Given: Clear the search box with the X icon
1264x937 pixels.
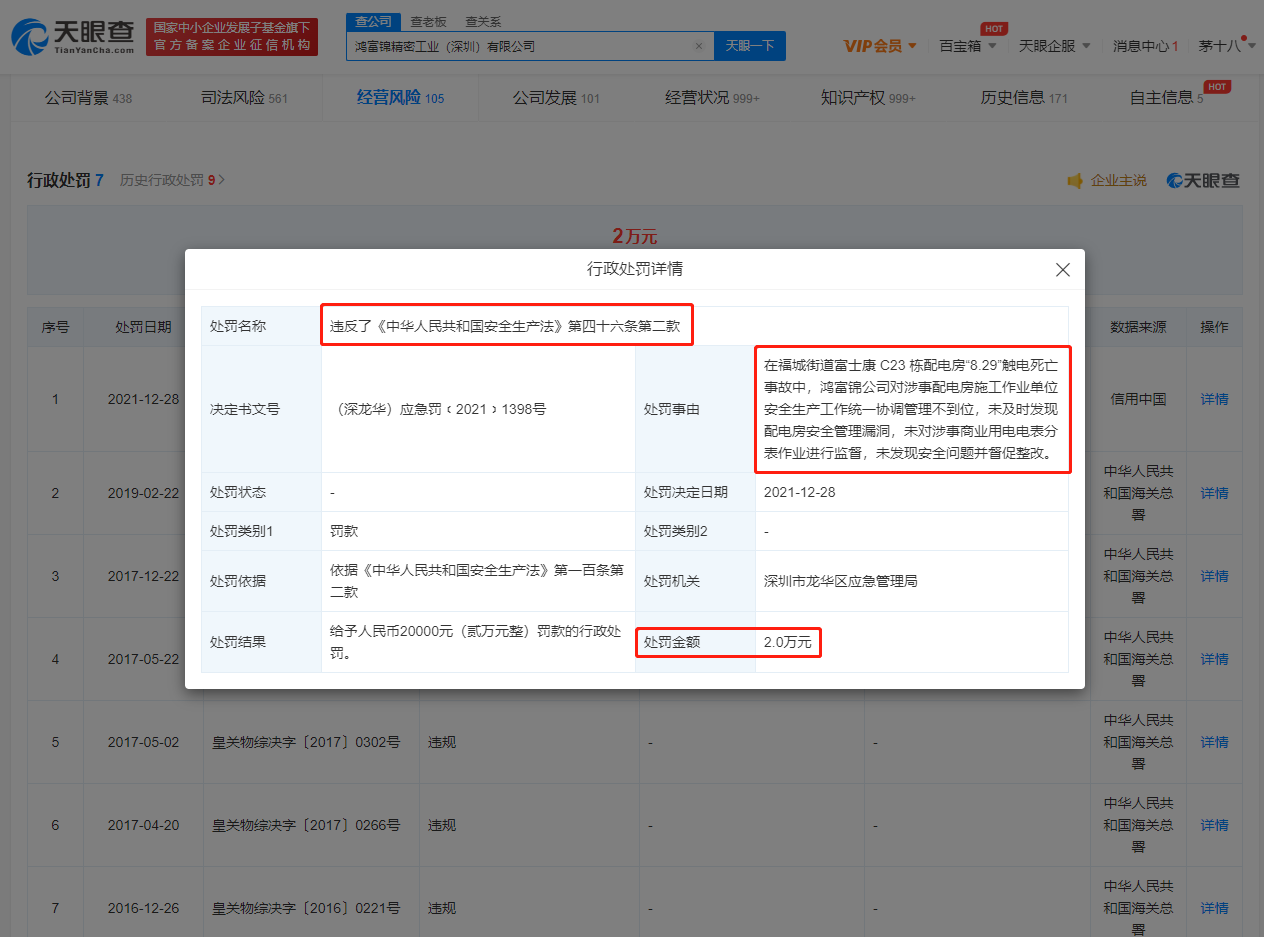Looking at the screenshot, I should tap(699, 46).
